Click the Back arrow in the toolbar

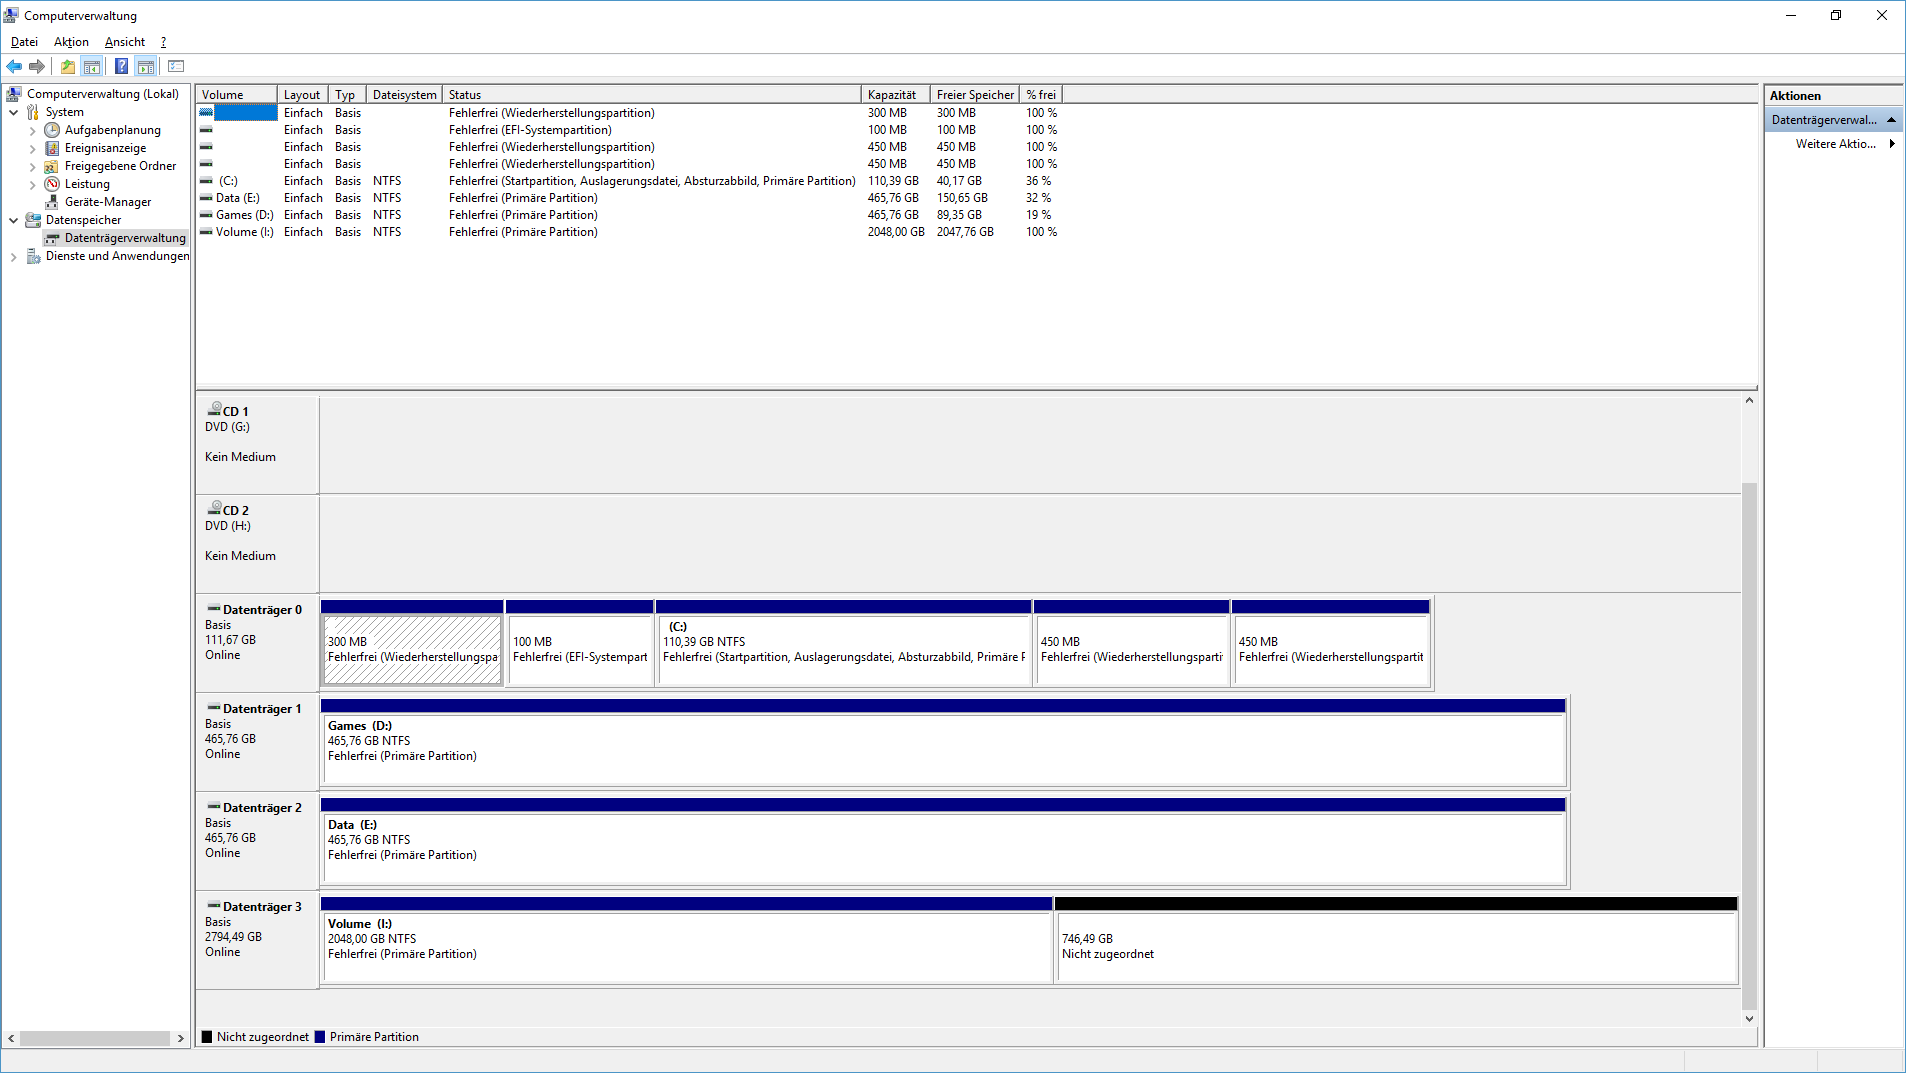(x=14, y=66)
